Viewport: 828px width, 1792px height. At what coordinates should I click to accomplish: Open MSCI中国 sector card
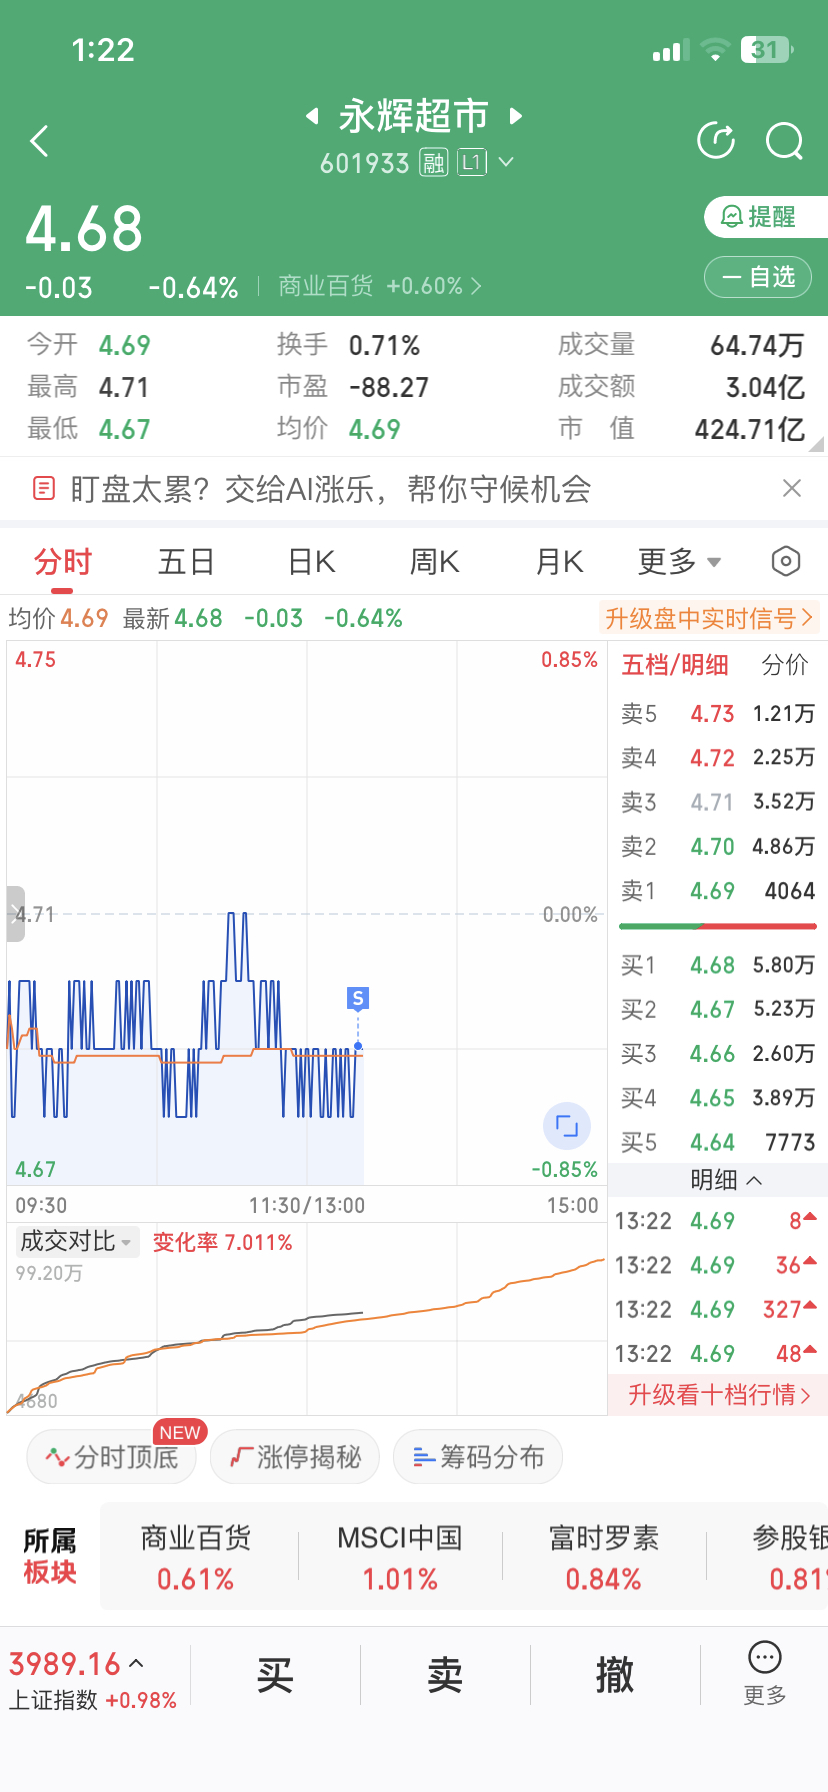pyautogui.click(x=400, y=1558)
